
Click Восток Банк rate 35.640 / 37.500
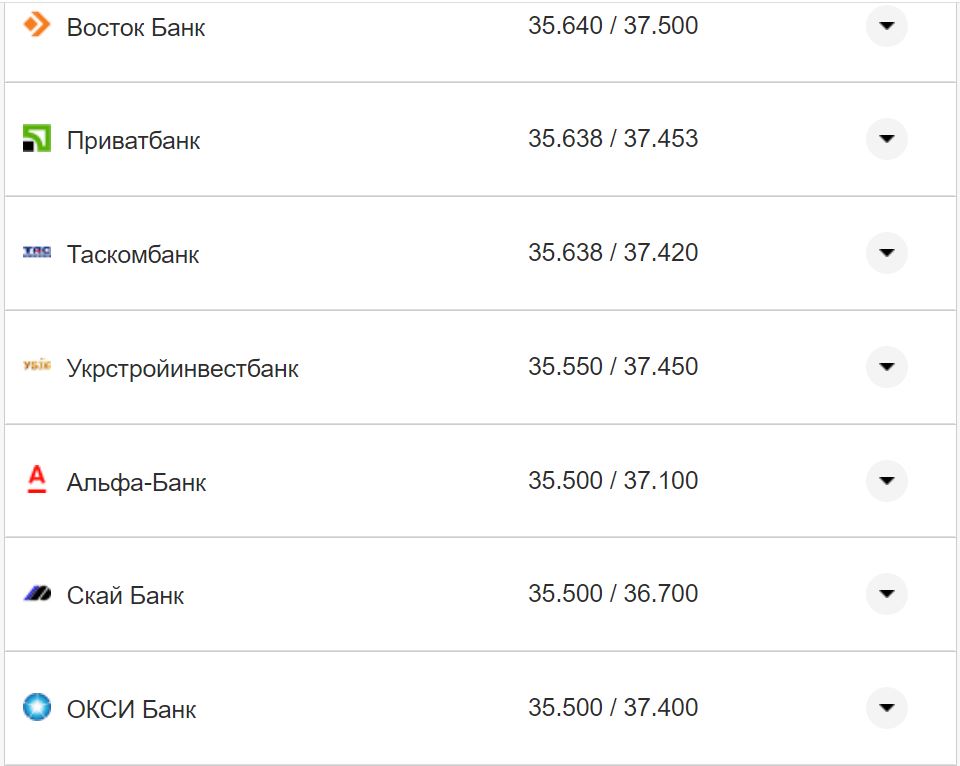(x=613, y=26)
